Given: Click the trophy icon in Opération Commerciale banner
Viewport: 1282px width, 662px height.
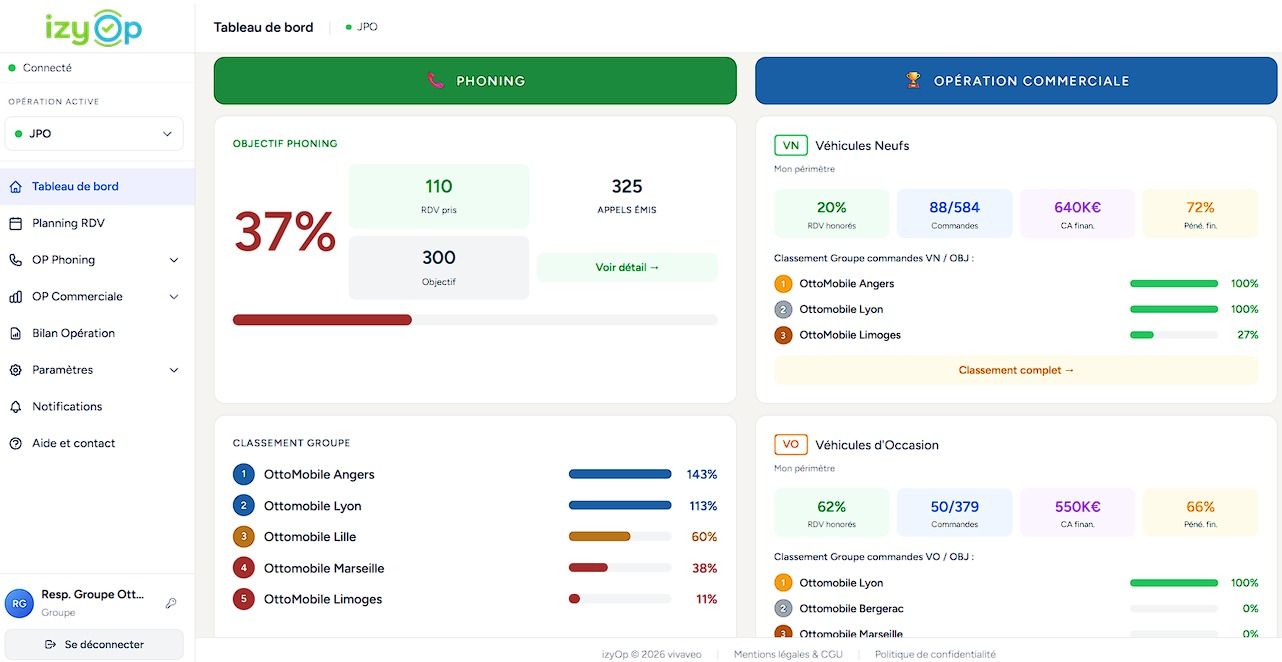Looking at the screenshot, I should pyautogui.click(x=913, y=81).
